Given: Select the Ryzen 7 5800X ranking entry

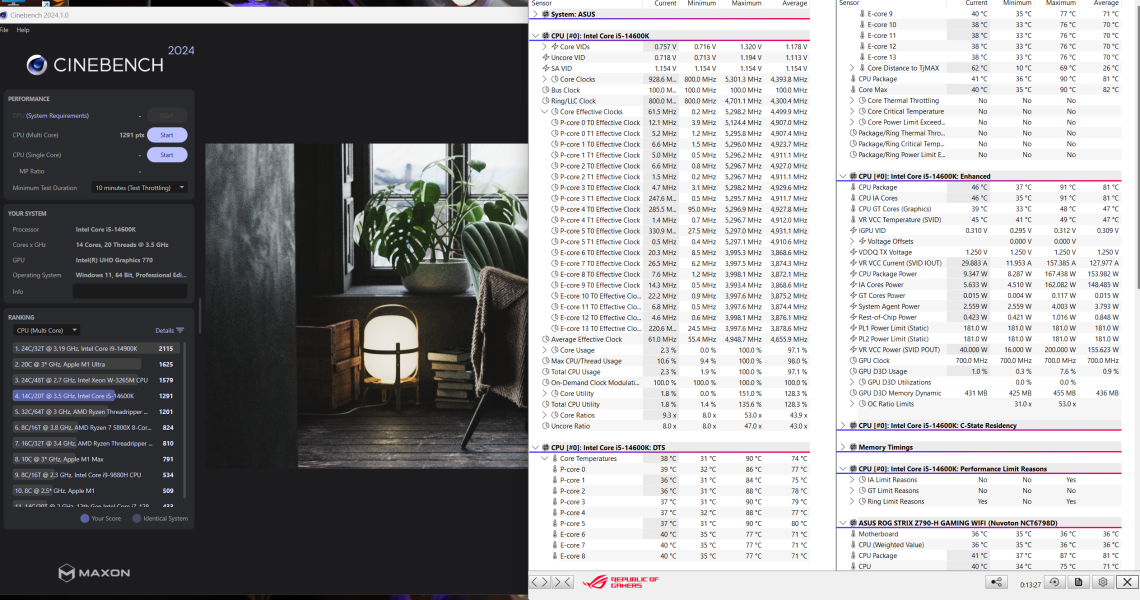Looking at the screenshot, I should [95, 428].
